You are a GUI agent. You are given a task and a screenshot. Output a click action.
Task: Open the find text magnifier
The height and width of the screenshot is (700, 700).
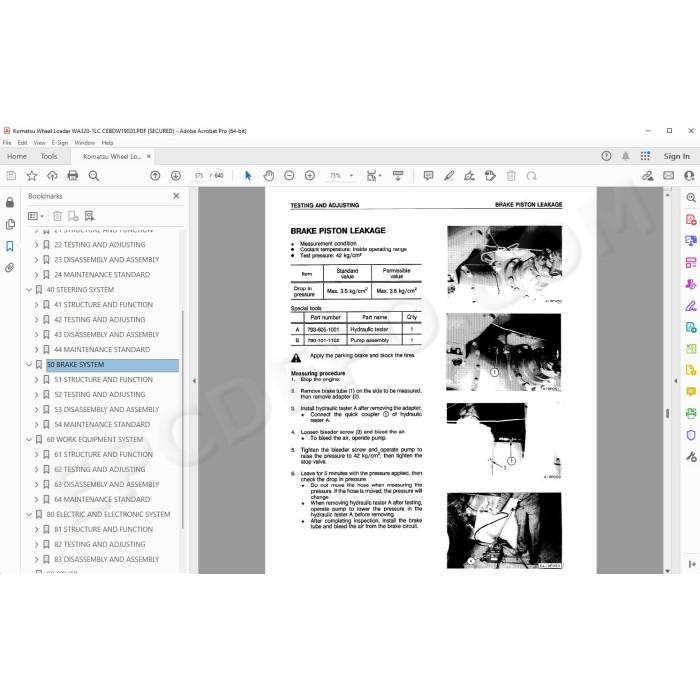(94, 176)
